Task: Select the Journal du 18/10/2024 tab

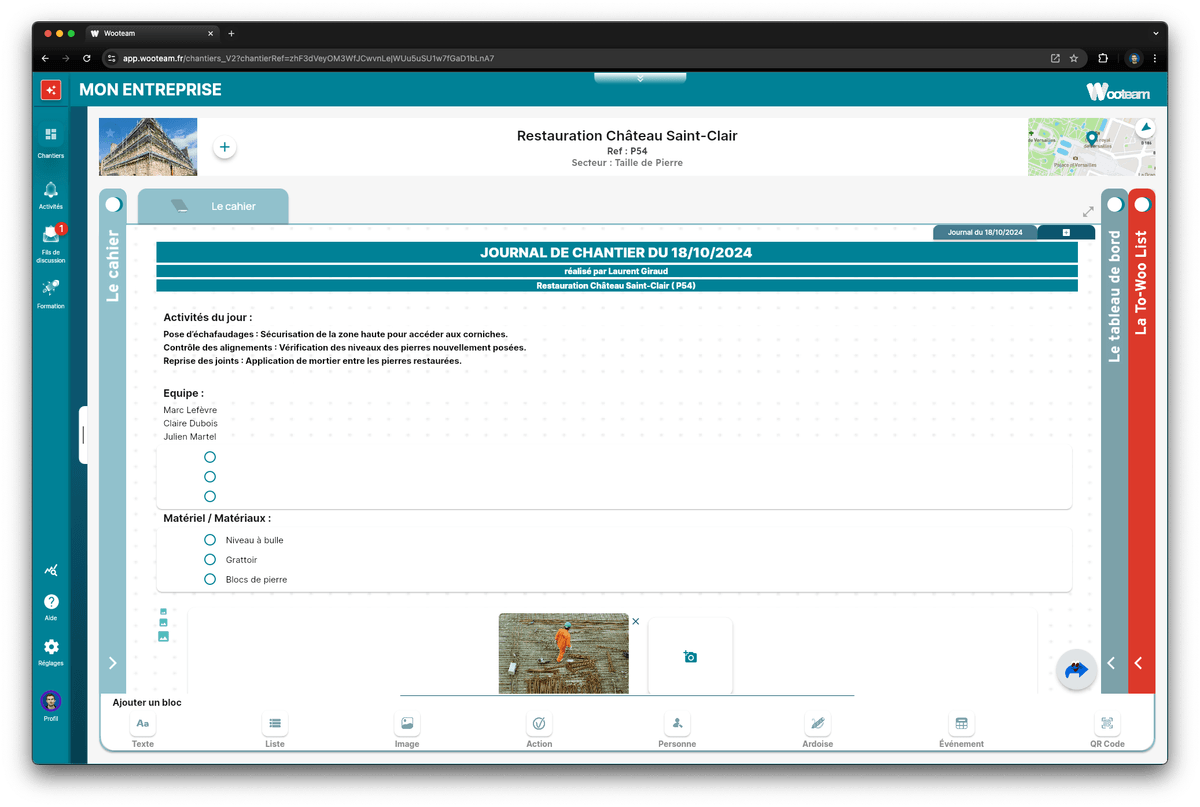Action: pyautogui.click(x=984, y=232)
